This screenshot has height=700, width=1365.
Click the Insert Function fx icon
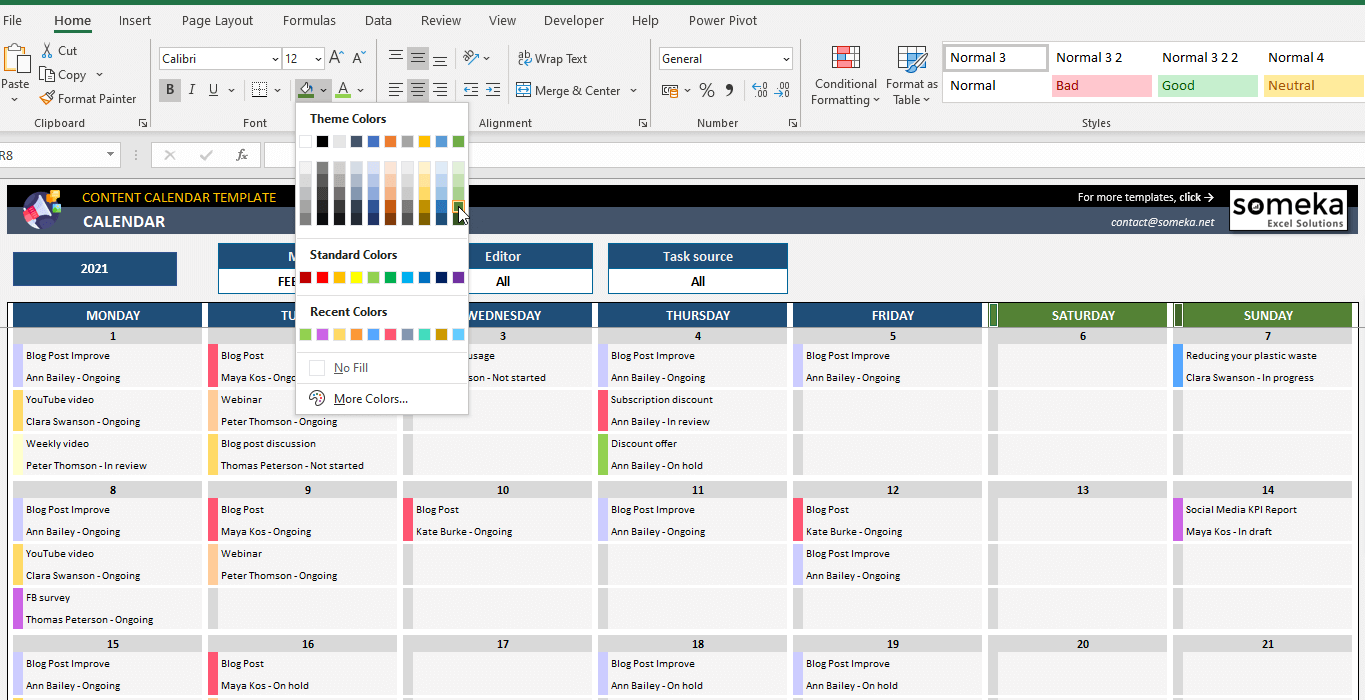pyautogui.click(x=242, y=155)
